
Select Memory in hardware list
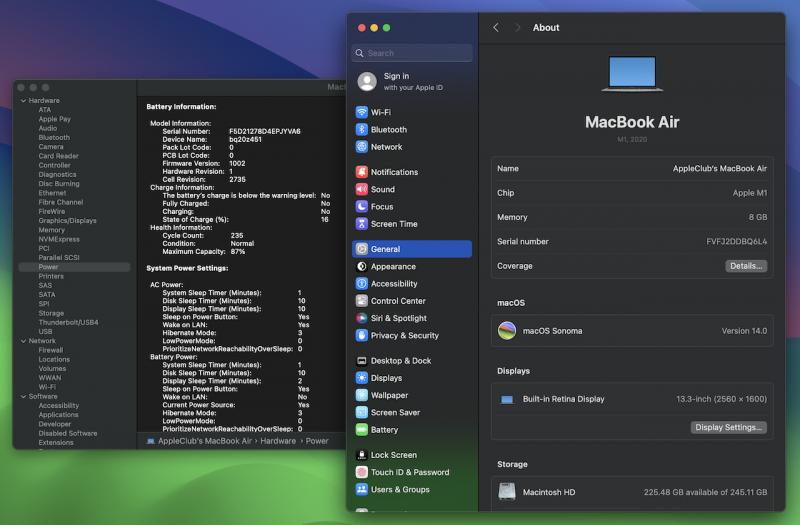coord(52,230)
